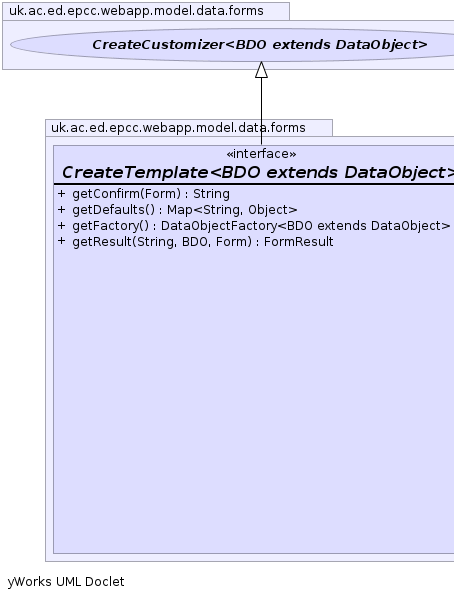Select the getFactory() method line
Viewport: 454px width, 599px height.
(x=254, y=226)
